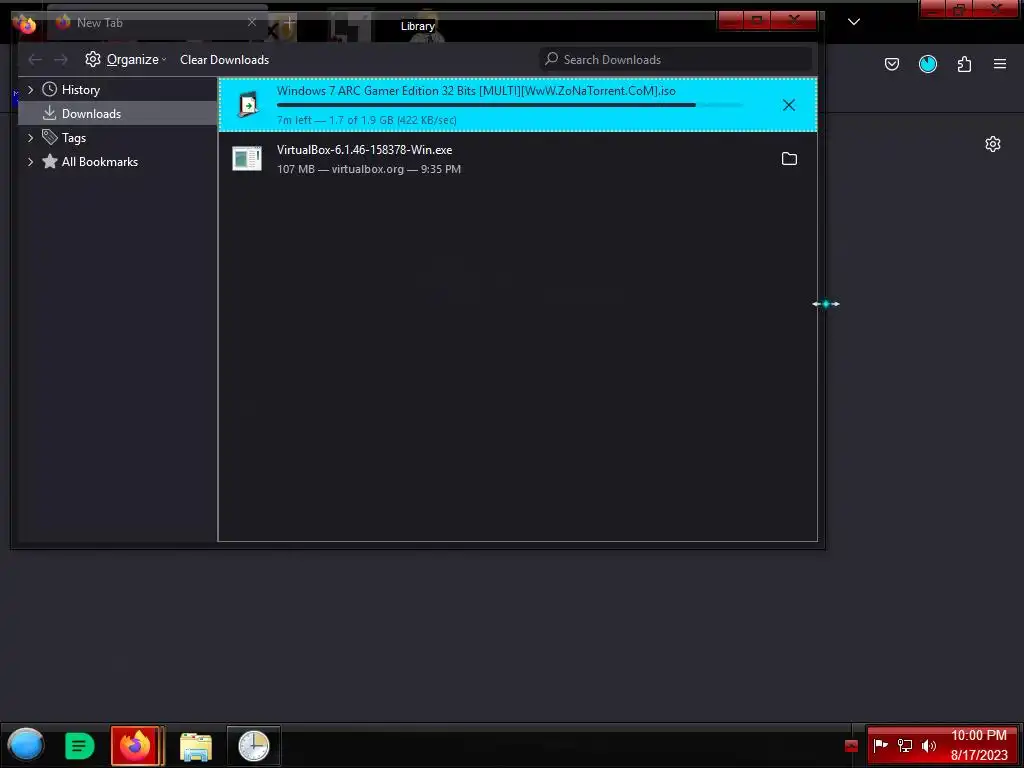Open File Explorer from the taskbar
This screenshot has width=1024, height=768.
coord(196,746)
